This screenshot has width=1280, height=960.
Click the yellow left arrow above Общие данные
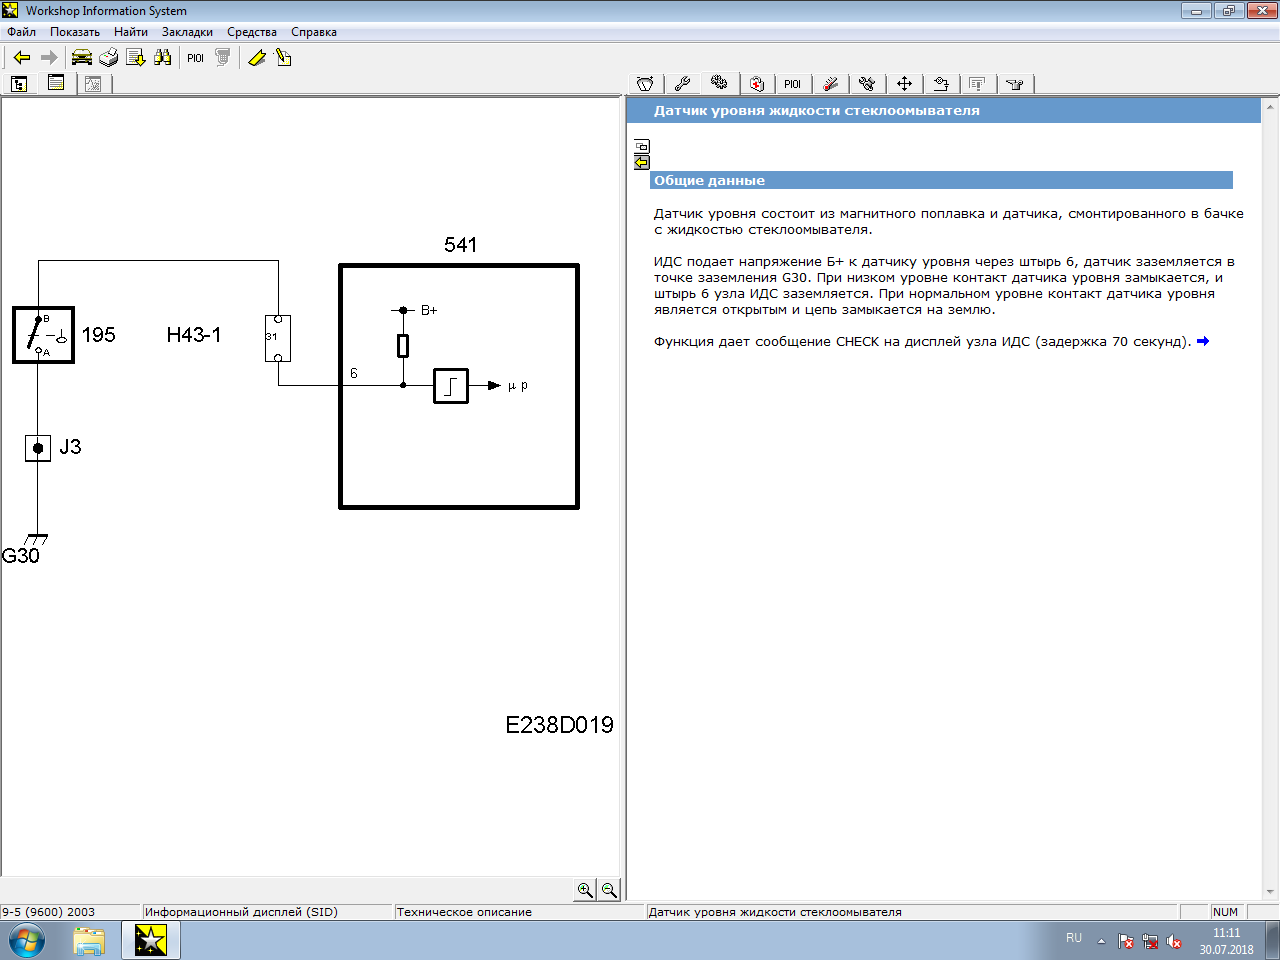tap(642, 163)
